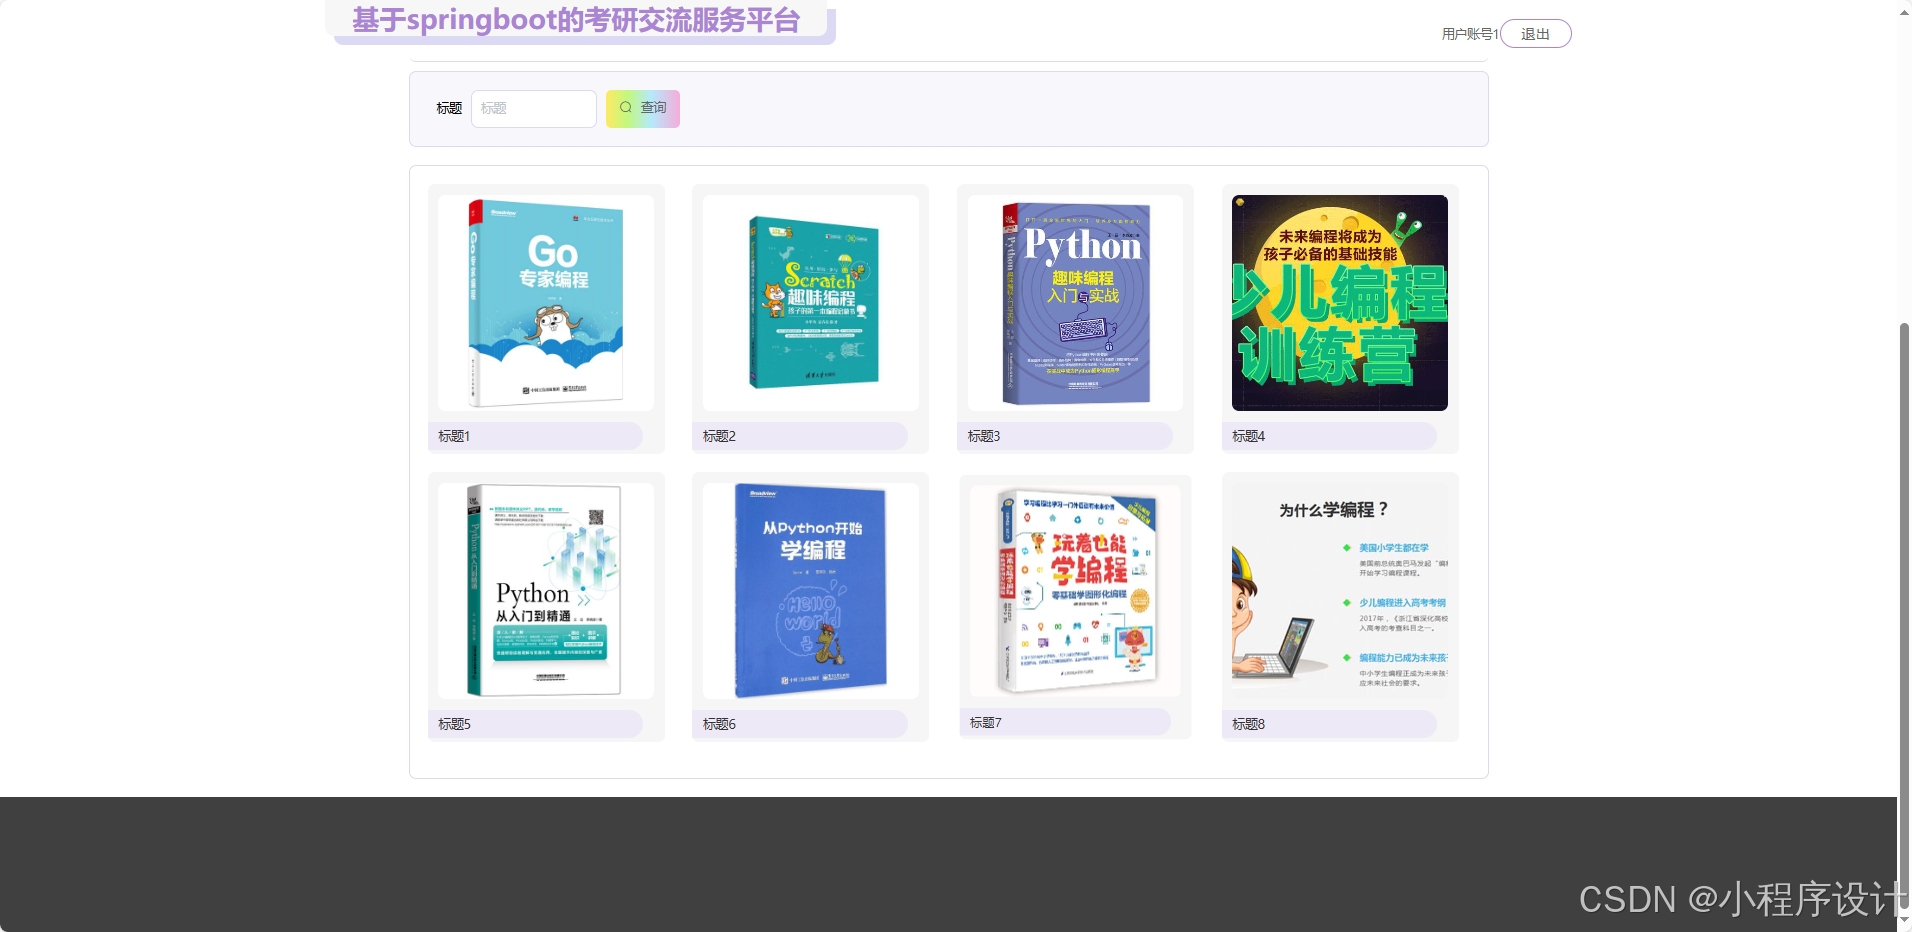Open the 从Python开始学编程 blue book cover
The width and height of the screenshot is (1912, 932).
click(811, 591)
